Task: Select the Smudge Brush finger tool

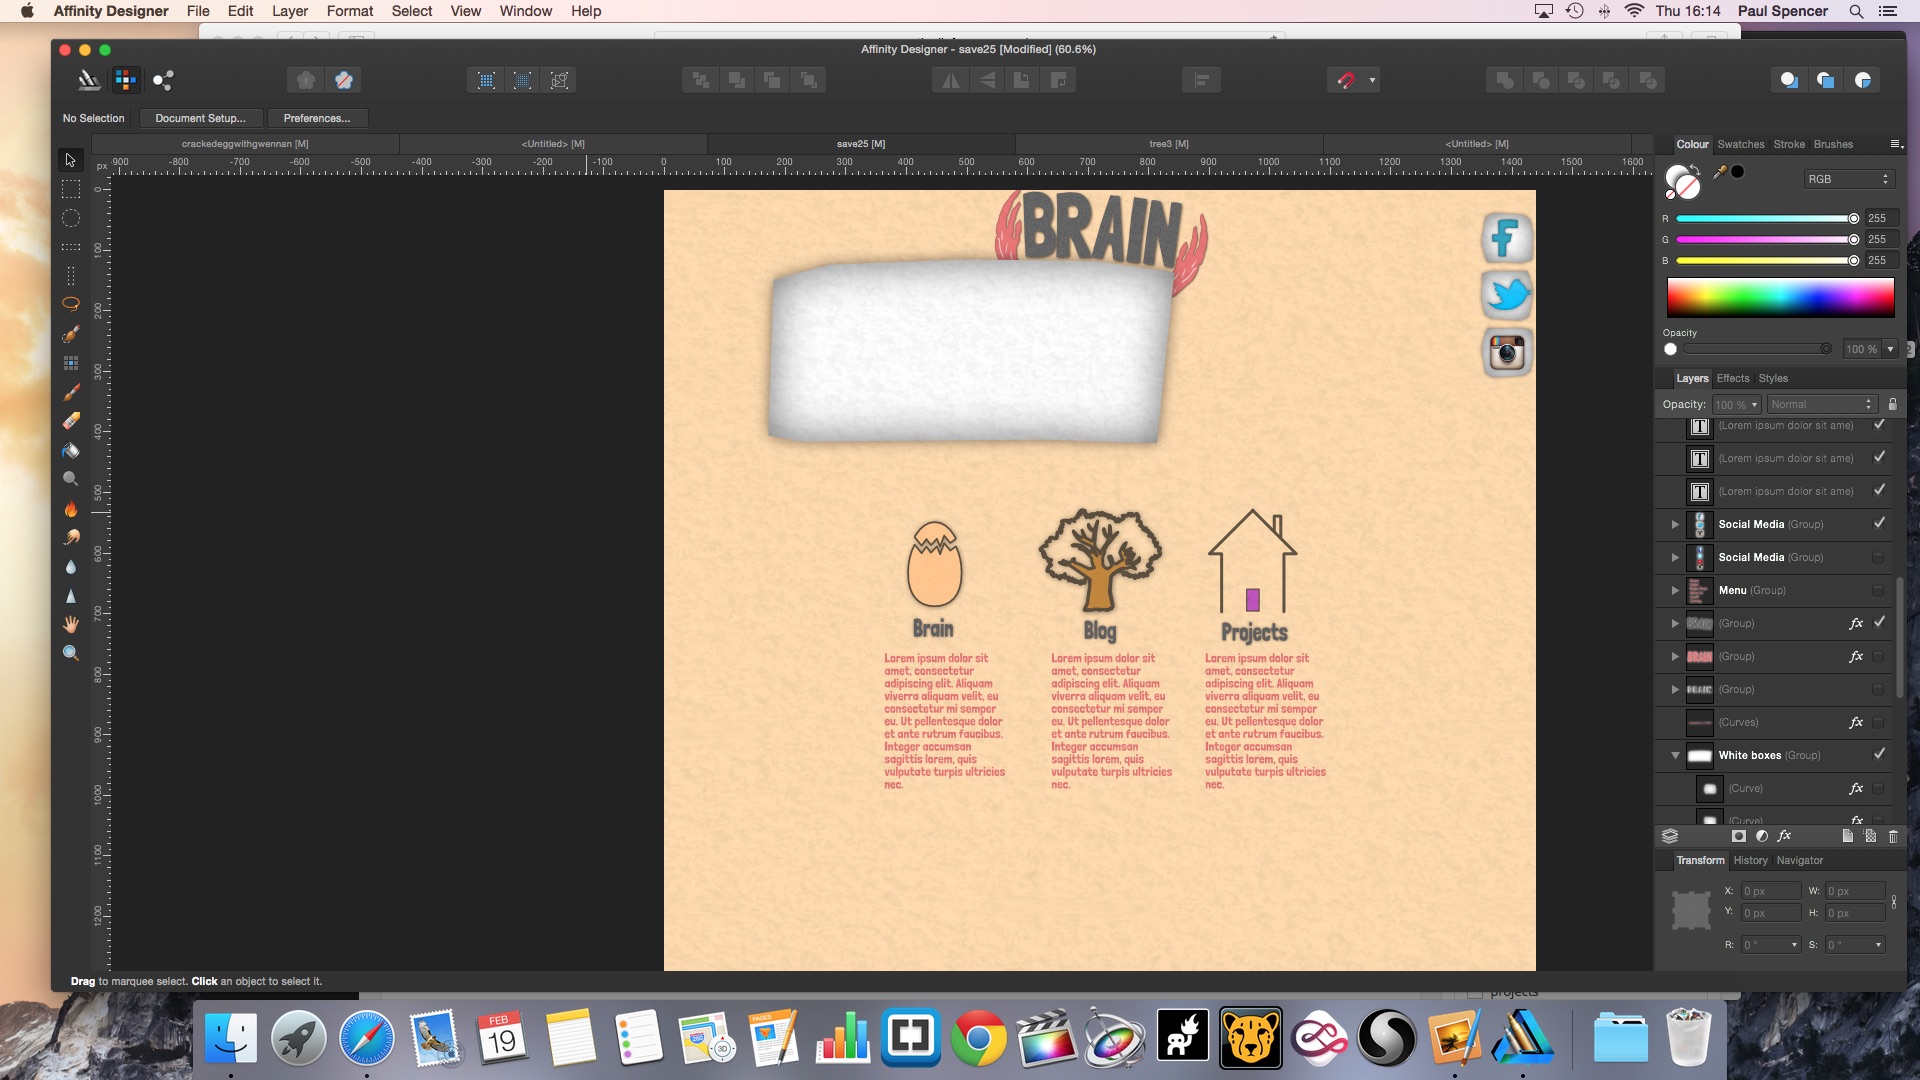Action: click(71, 538)
